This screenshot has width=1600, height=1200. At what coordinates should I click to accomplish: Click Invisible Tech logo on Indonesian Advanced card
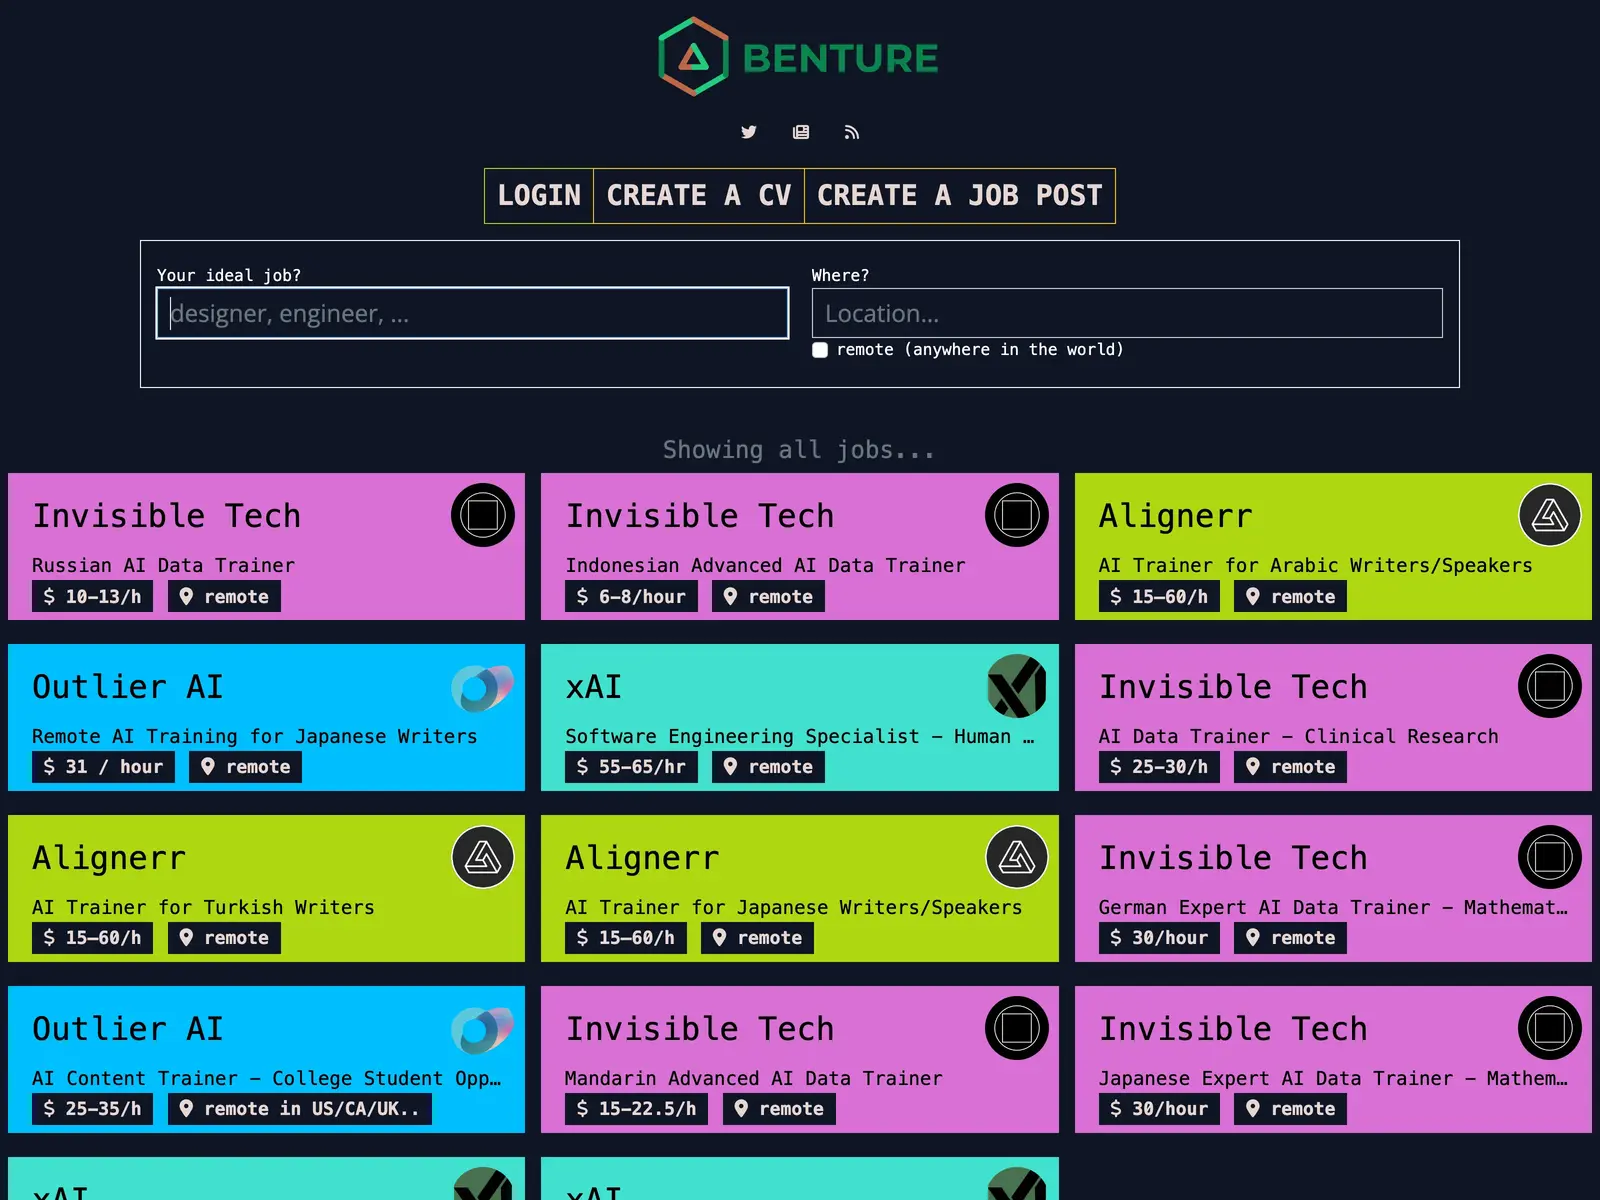(1017, 515)
